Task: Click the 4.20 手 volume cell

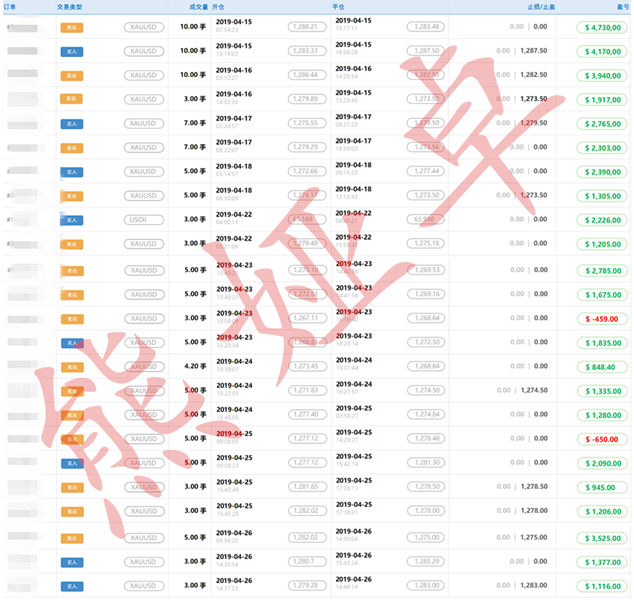Action: 195,366
